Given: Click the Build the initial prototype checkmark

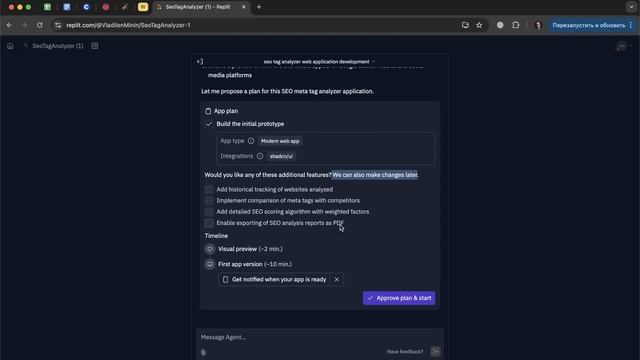Looking at the screenshot, I should (209, 124).
